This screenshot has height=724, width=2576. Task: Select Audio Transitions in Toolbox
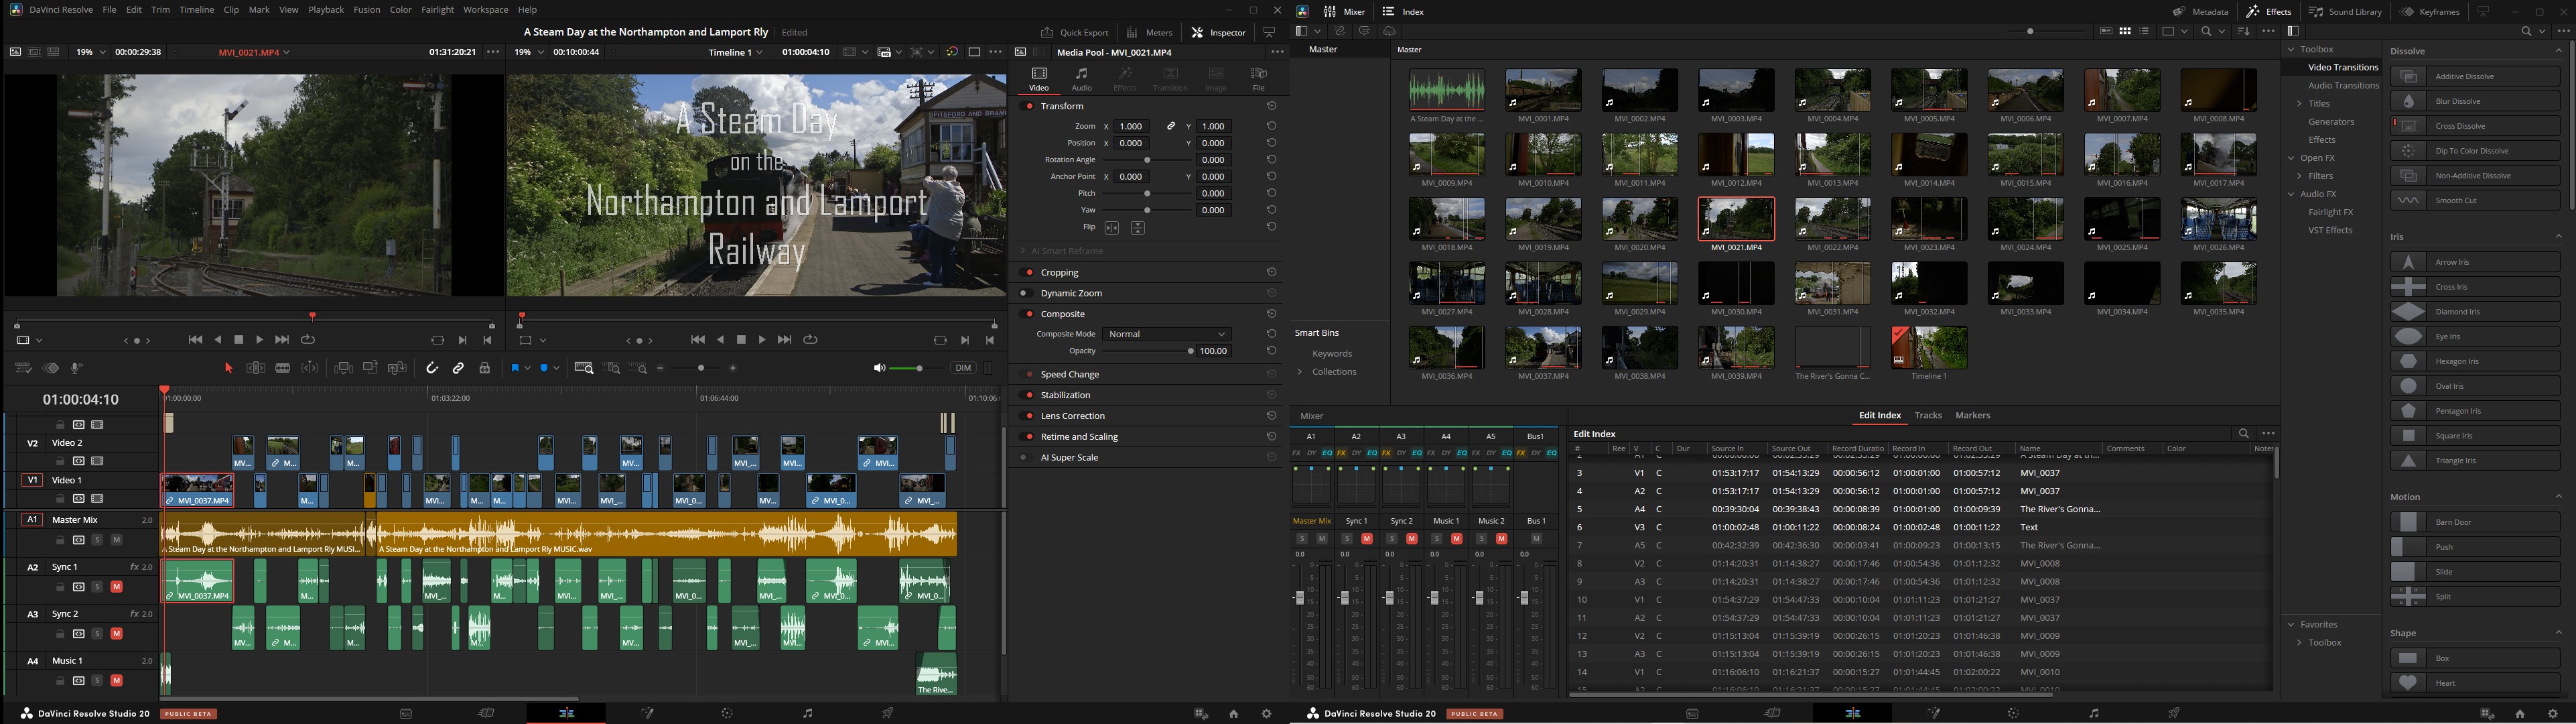(x=2343, y=85)
